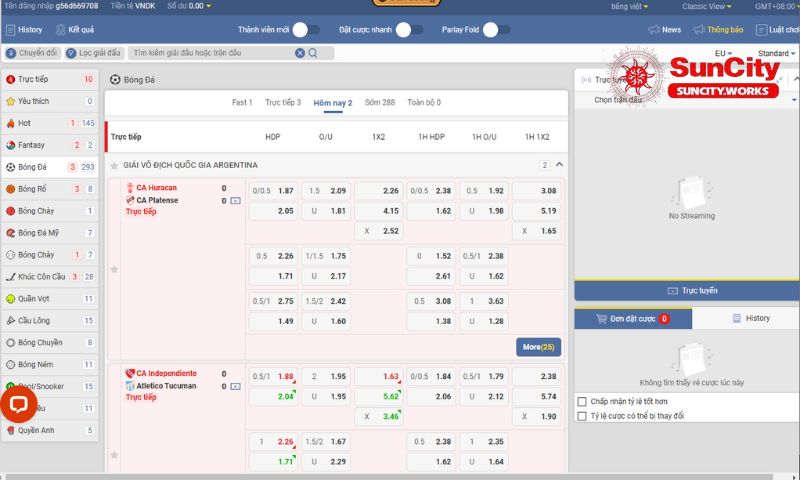The width and height of the screenshot is (800, 480).
Task: Clear the league search with X icon
Action: click(x=299, y=53)
